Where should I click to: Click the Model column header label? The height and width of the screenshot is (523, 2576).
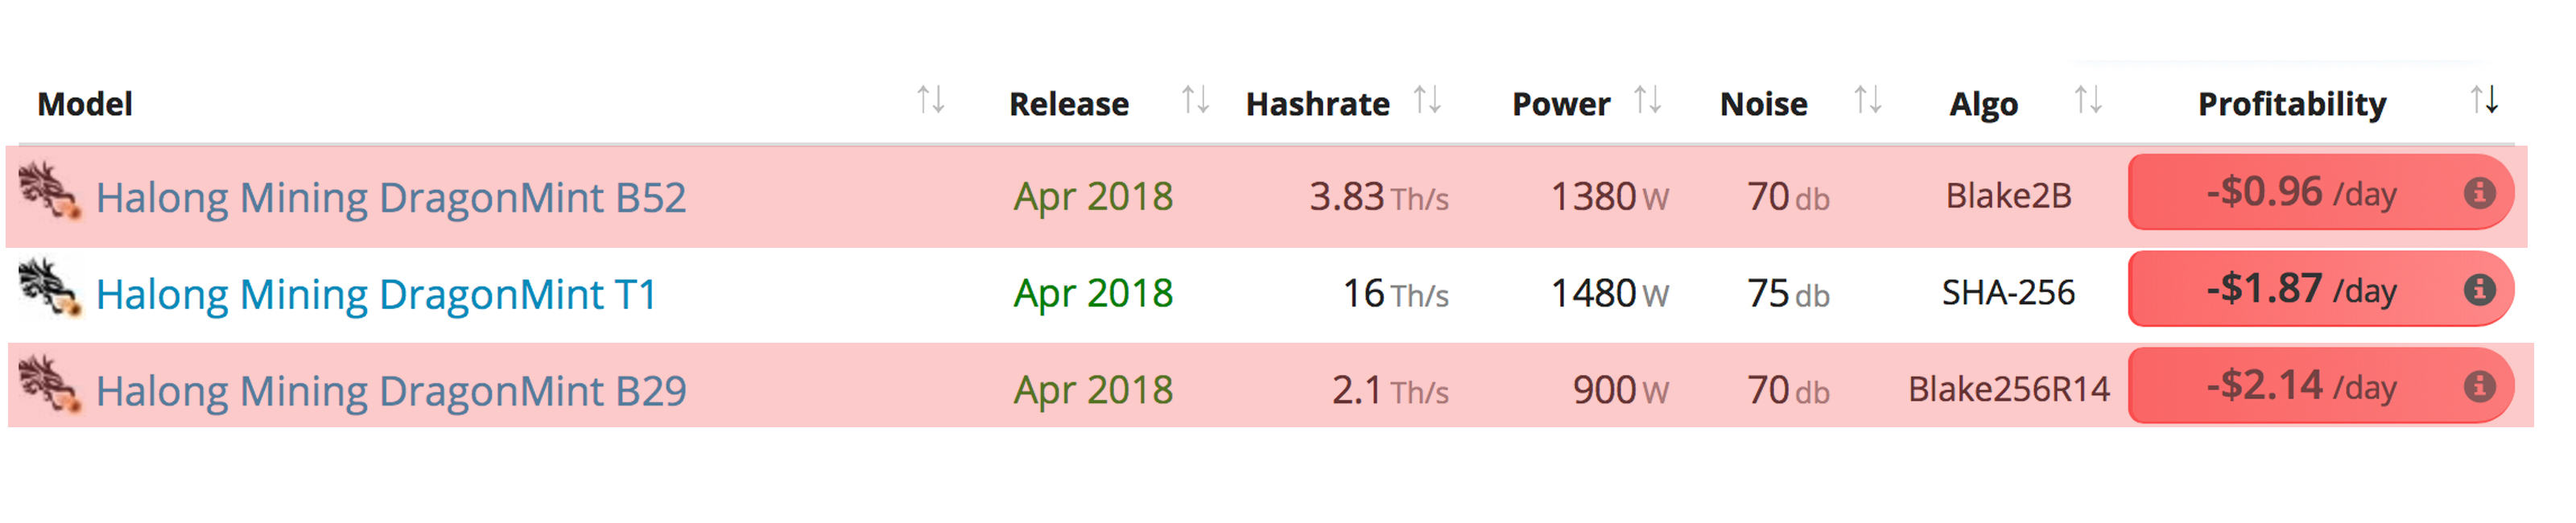[x=85, y=104]
